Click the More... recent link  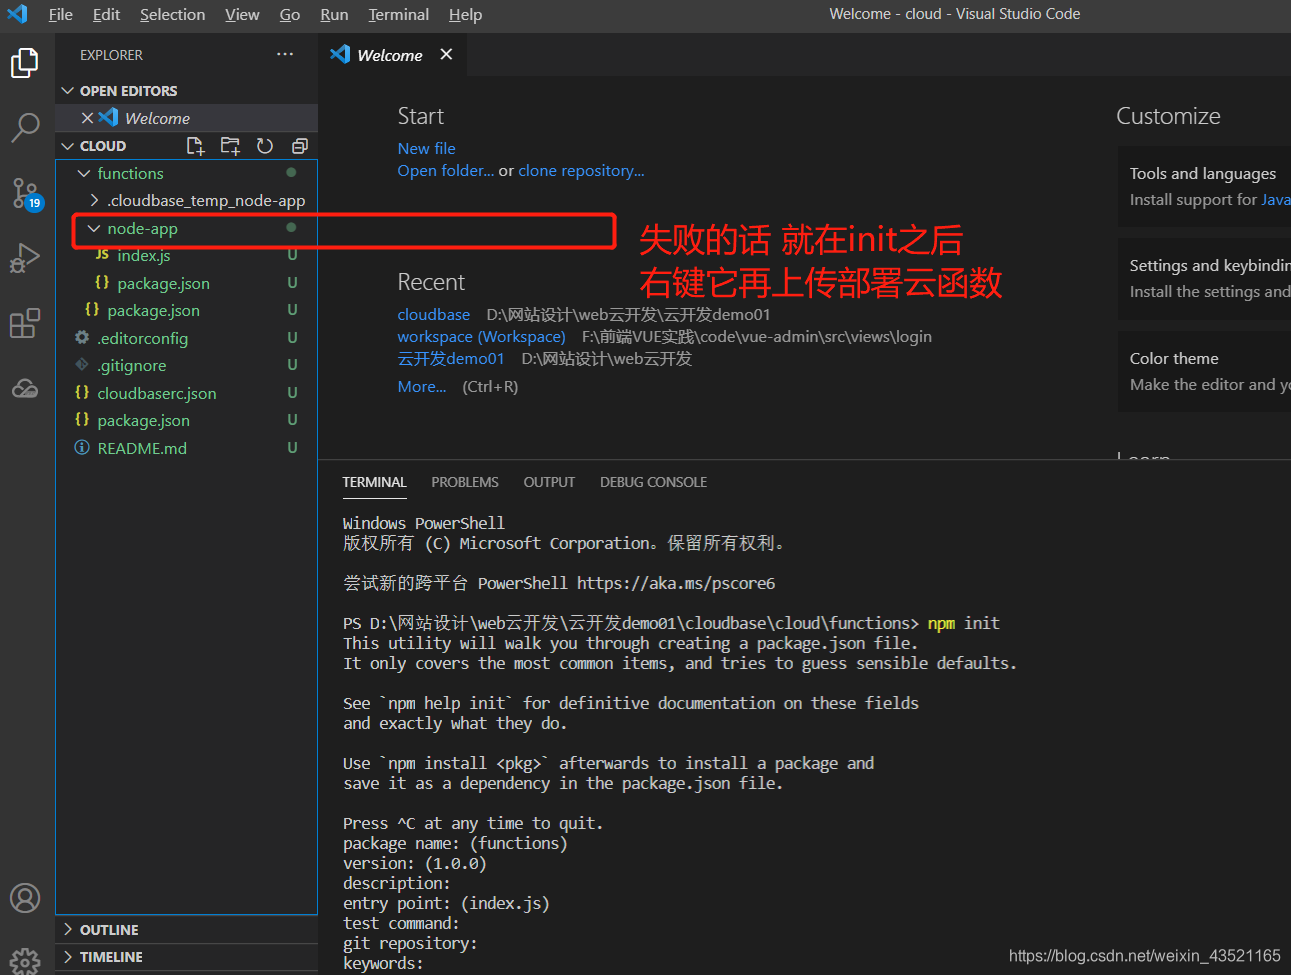pos(422,387)
